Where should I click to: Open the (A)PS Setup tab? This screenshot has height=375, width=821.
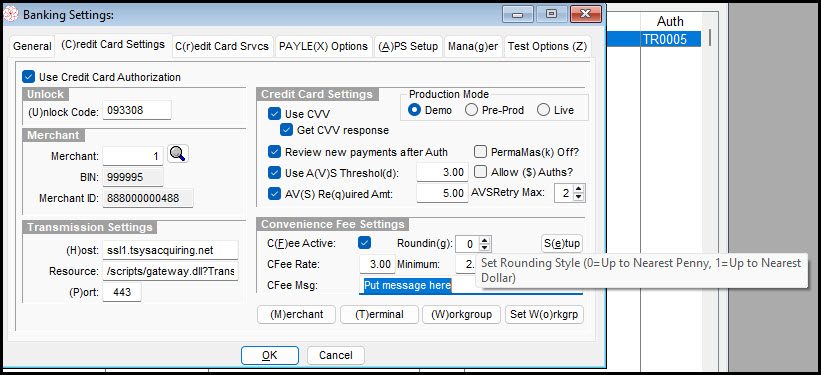click(x=408, y=46)
